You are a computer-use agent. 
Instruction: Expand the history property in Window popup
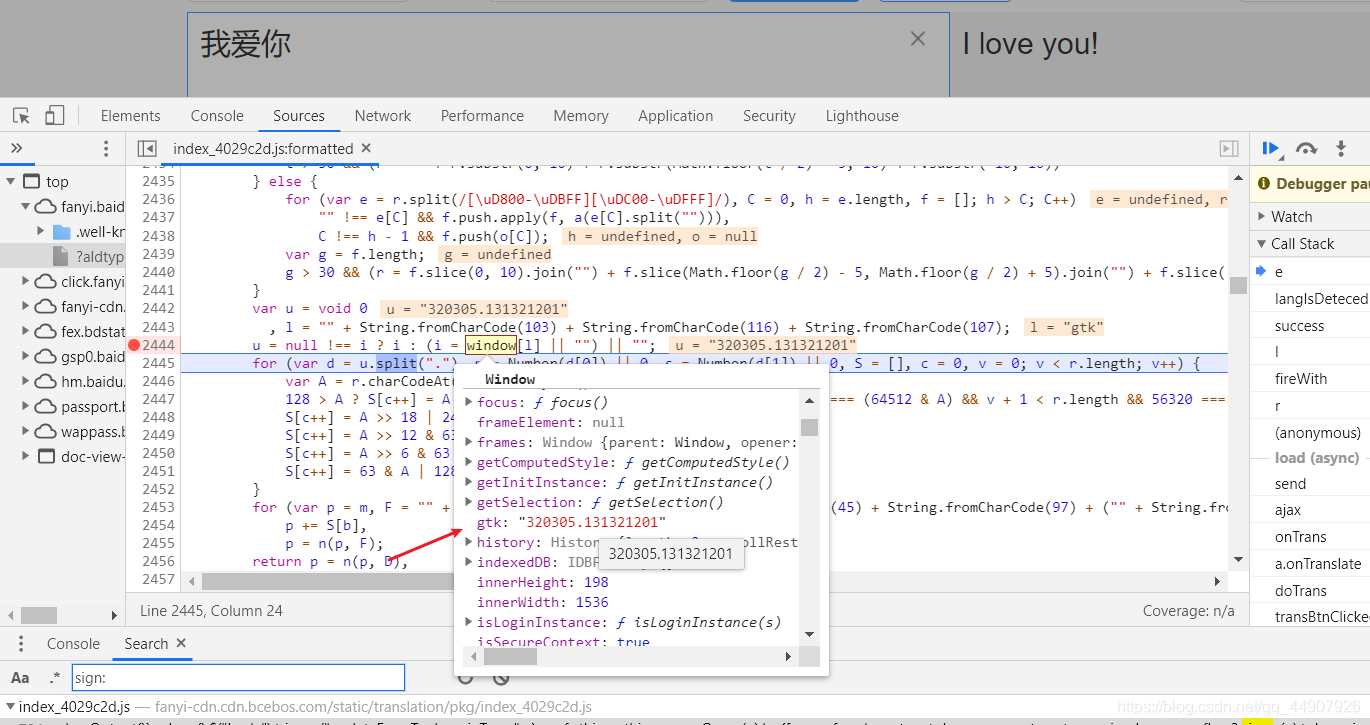(x=470, y=542)
